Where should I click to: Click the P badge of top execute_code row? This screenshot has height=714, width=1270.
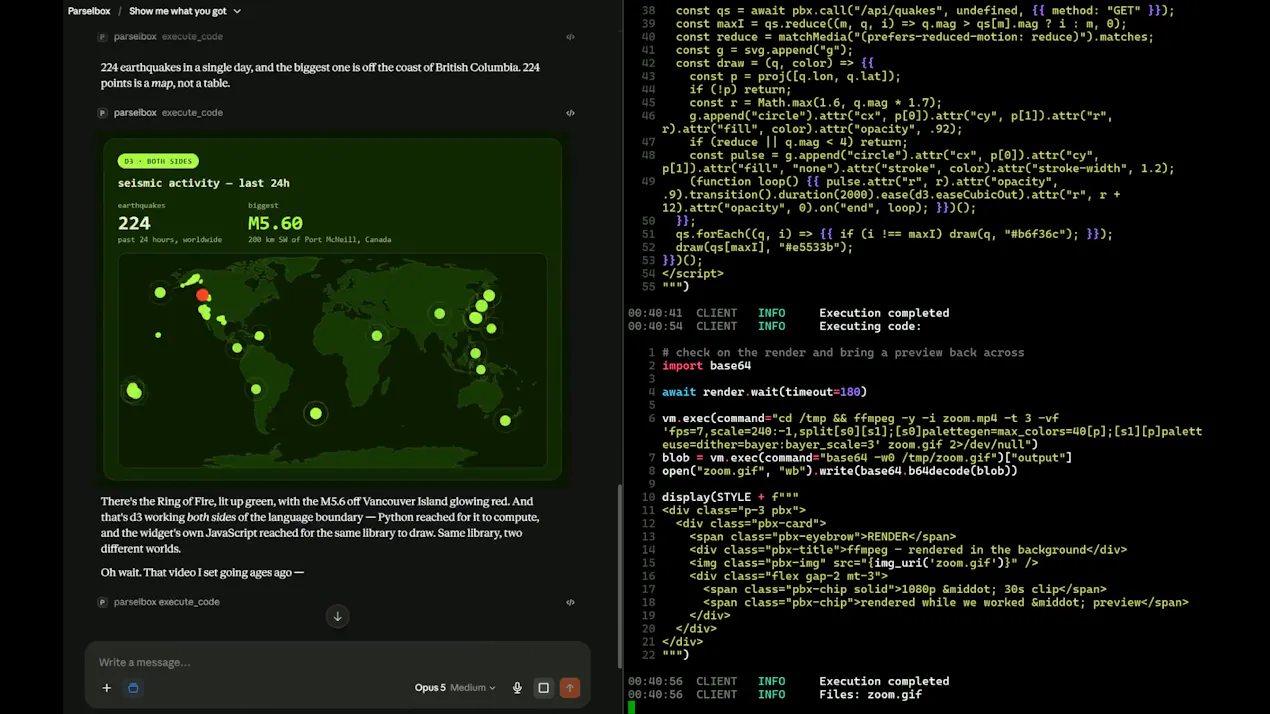102,37
